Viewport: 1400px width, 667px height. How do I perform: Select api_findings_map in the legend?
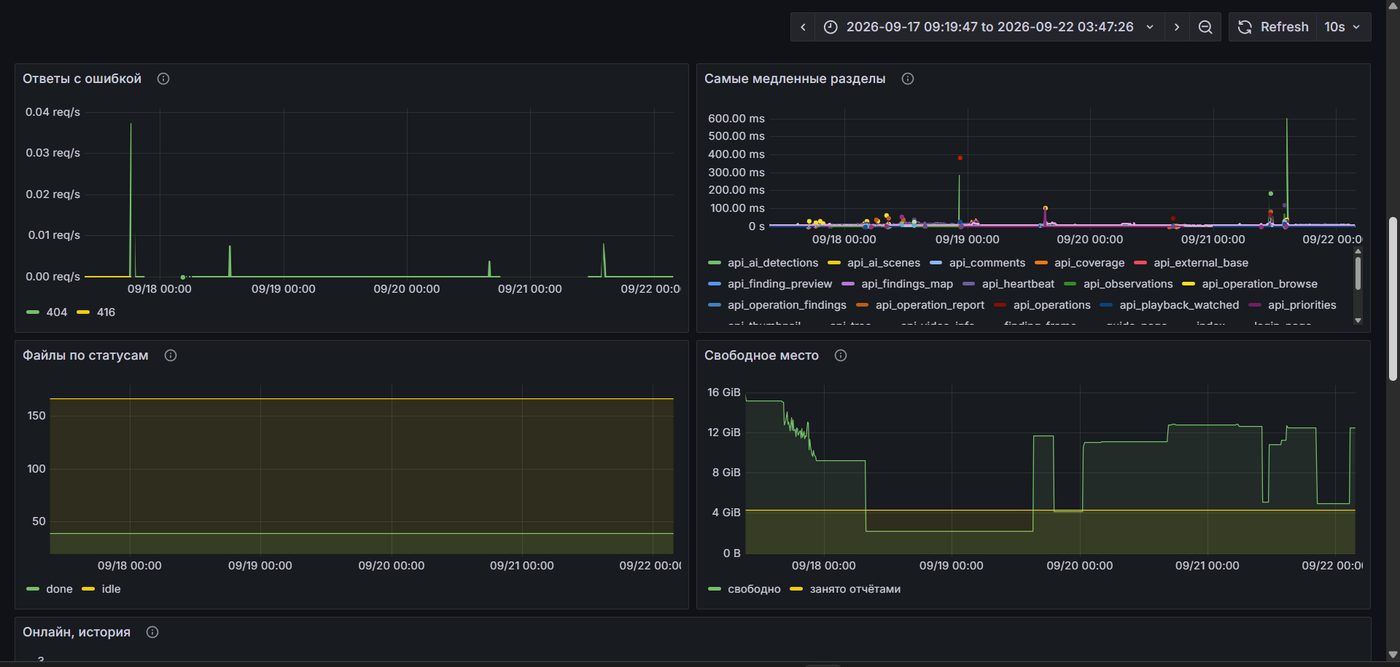click(907, 284)
